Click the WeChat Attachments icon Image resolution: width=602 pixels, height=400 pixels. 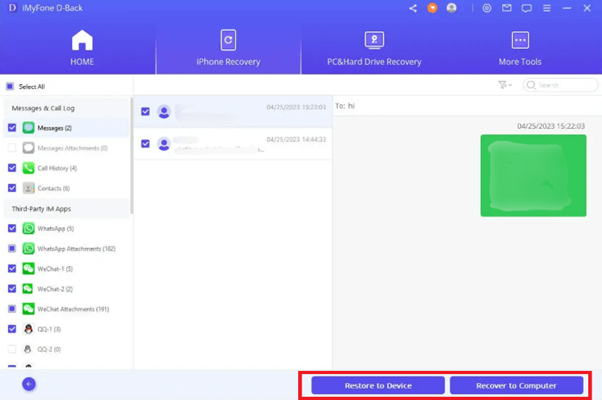[x=28, y=309]
